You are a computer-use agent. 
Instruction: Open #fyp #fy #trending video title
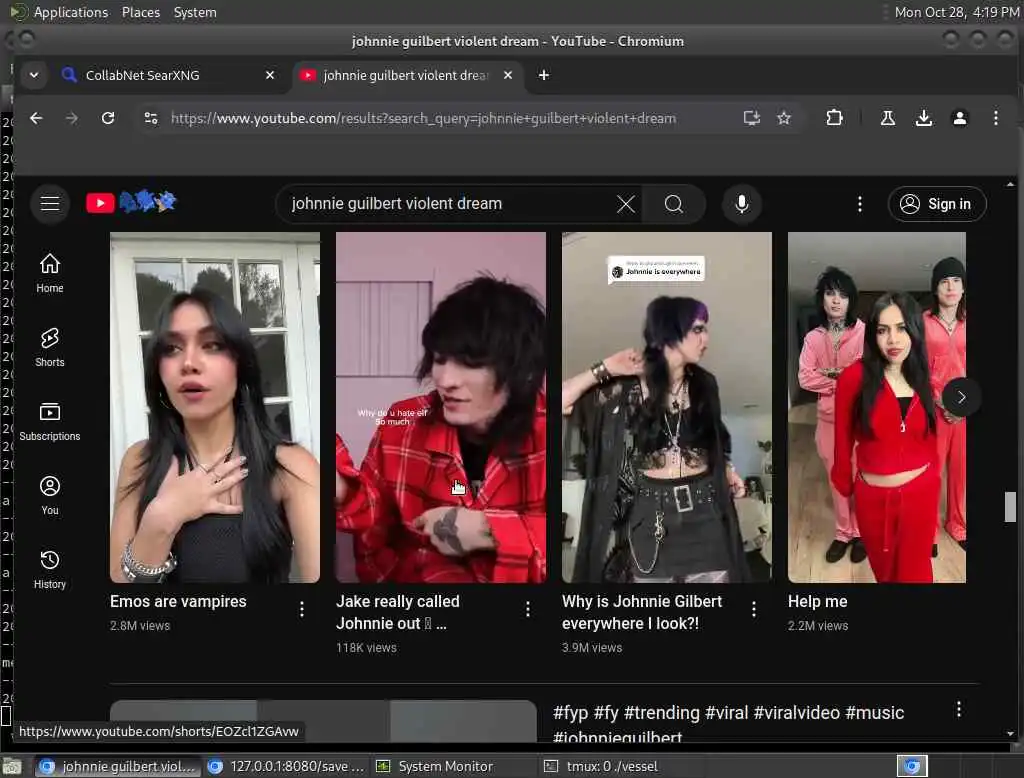(x=729, y=722)
